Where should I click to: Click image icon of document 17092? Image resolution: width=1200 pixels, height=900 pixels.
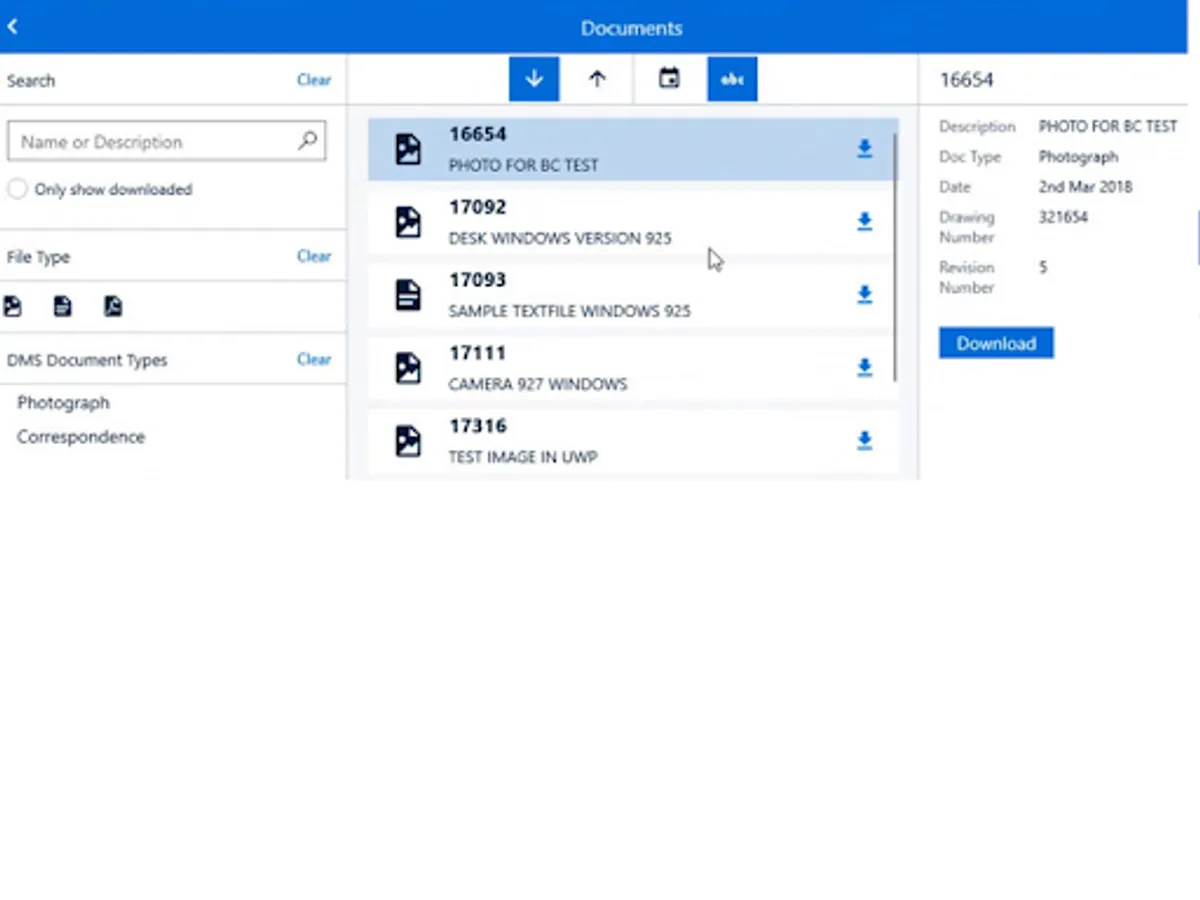[408, 222]
